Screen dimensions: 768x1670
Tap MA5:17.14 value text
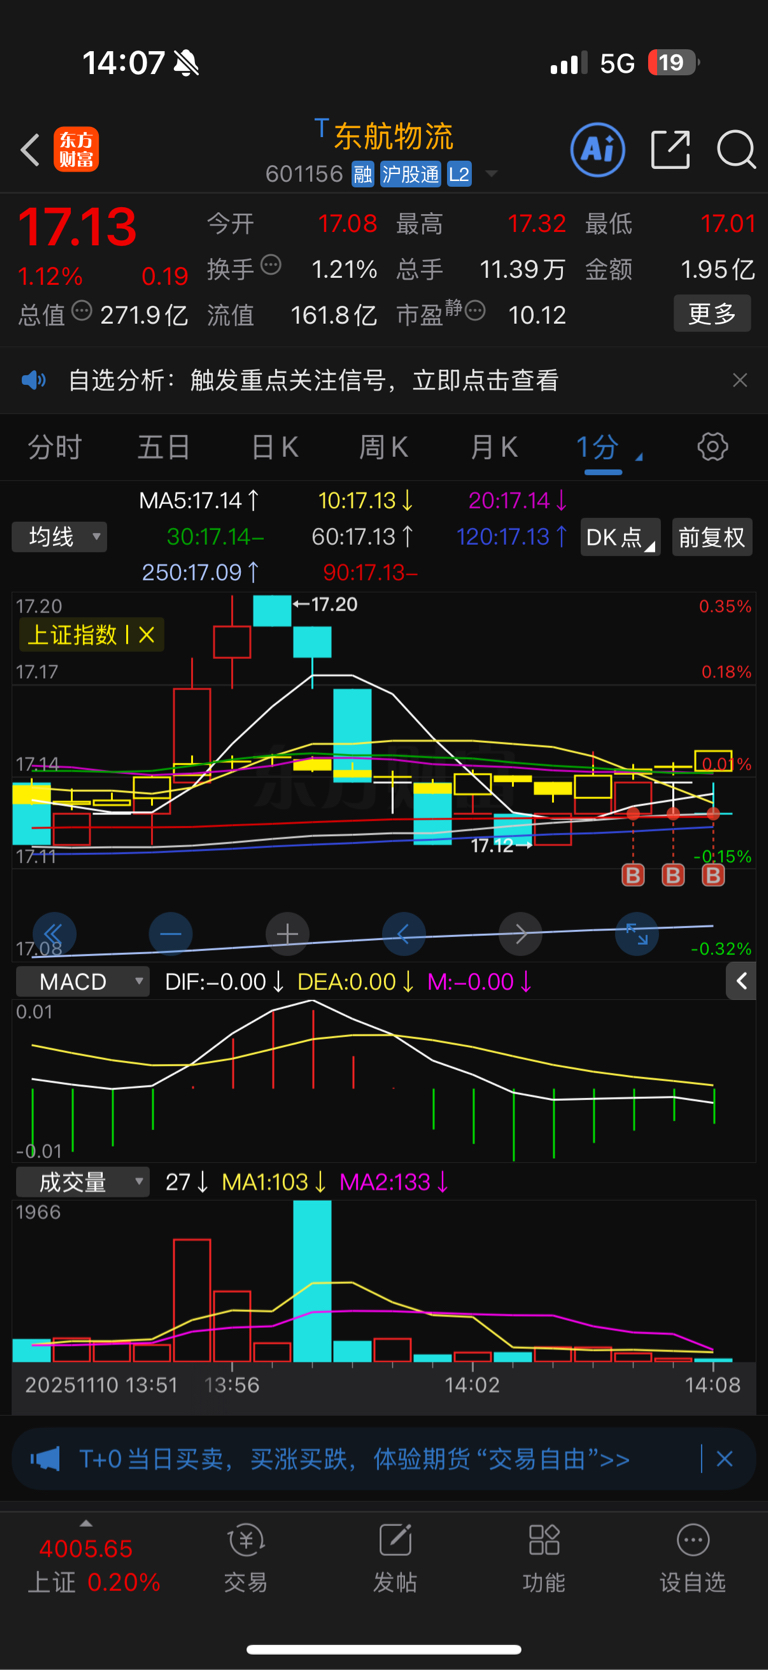pos(199,500)
